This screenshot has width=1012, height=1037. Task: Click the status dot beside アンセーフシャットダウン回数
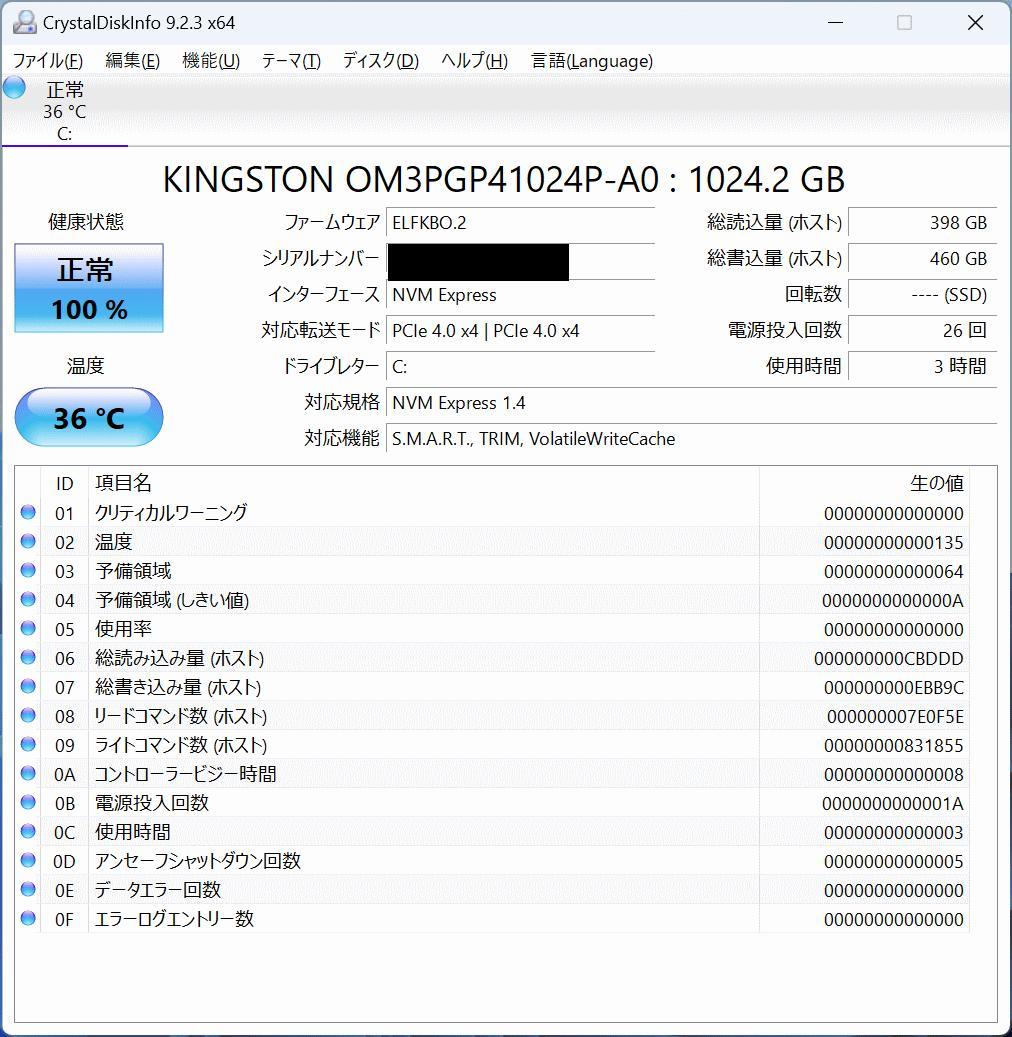pyautogui.click(x=28, y=860)
